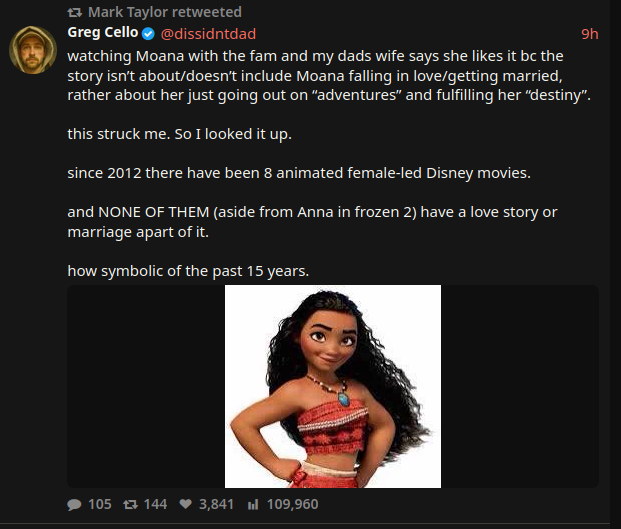Viewport: 621px width, 529px height.
Task: Click retweet icon before Mark Taylor retweeted
Action: tap(74, 13)
